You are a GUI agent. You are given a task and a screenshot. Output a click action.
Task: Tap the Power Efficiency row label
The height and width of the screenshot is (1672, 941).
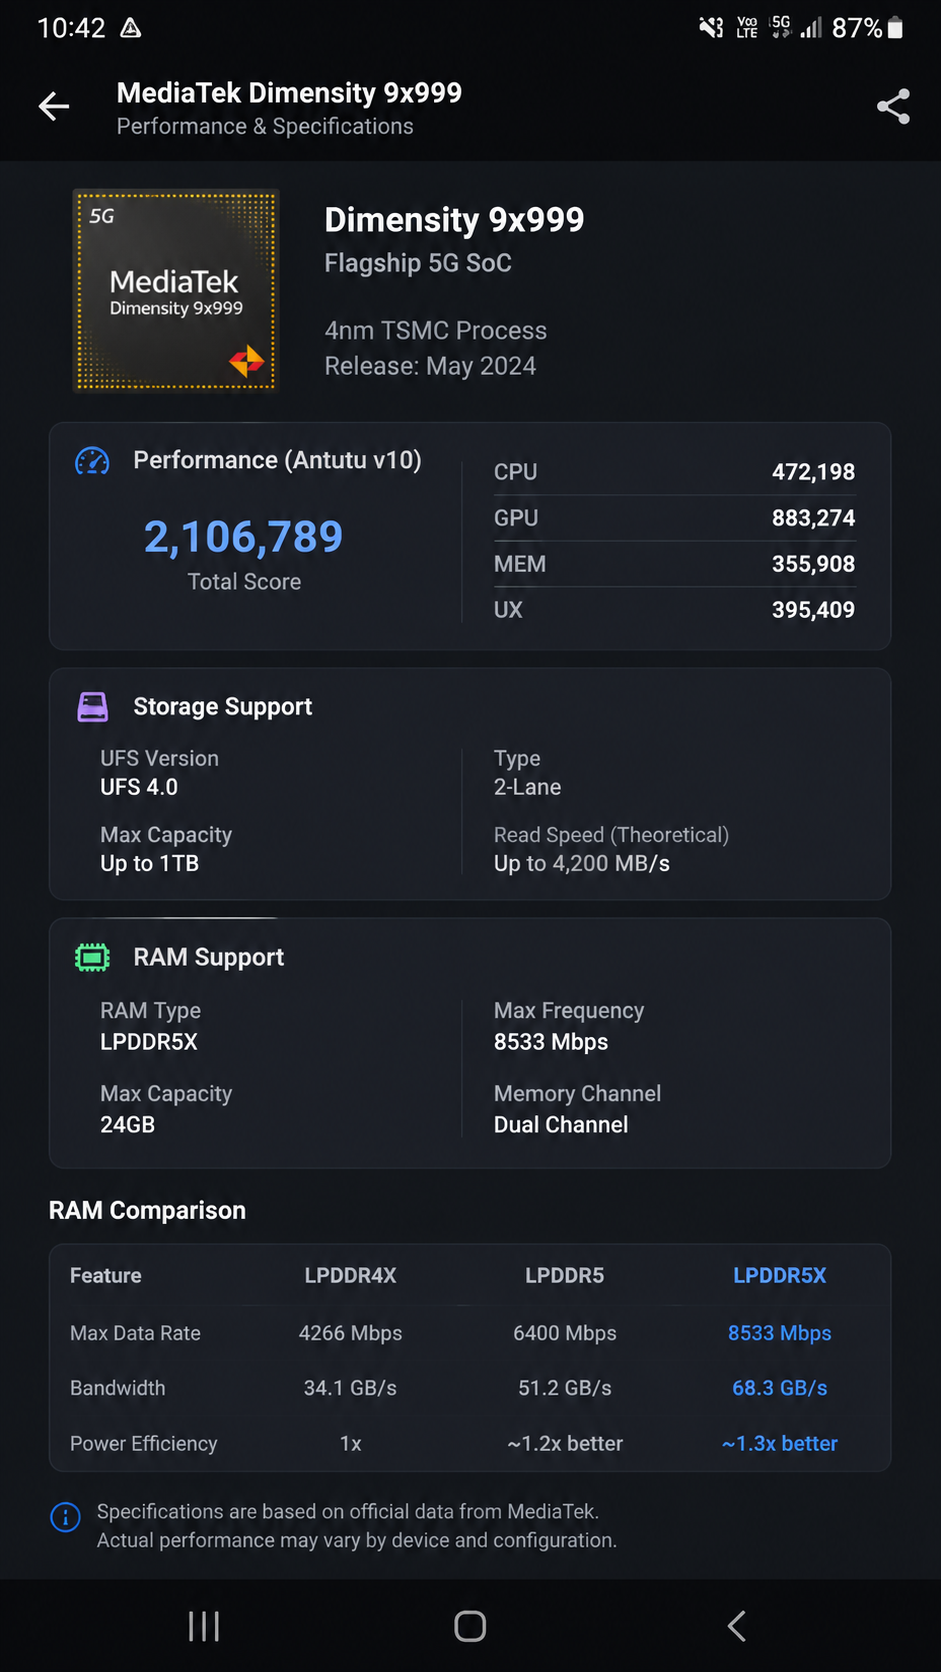click(x=143, y=1443)
